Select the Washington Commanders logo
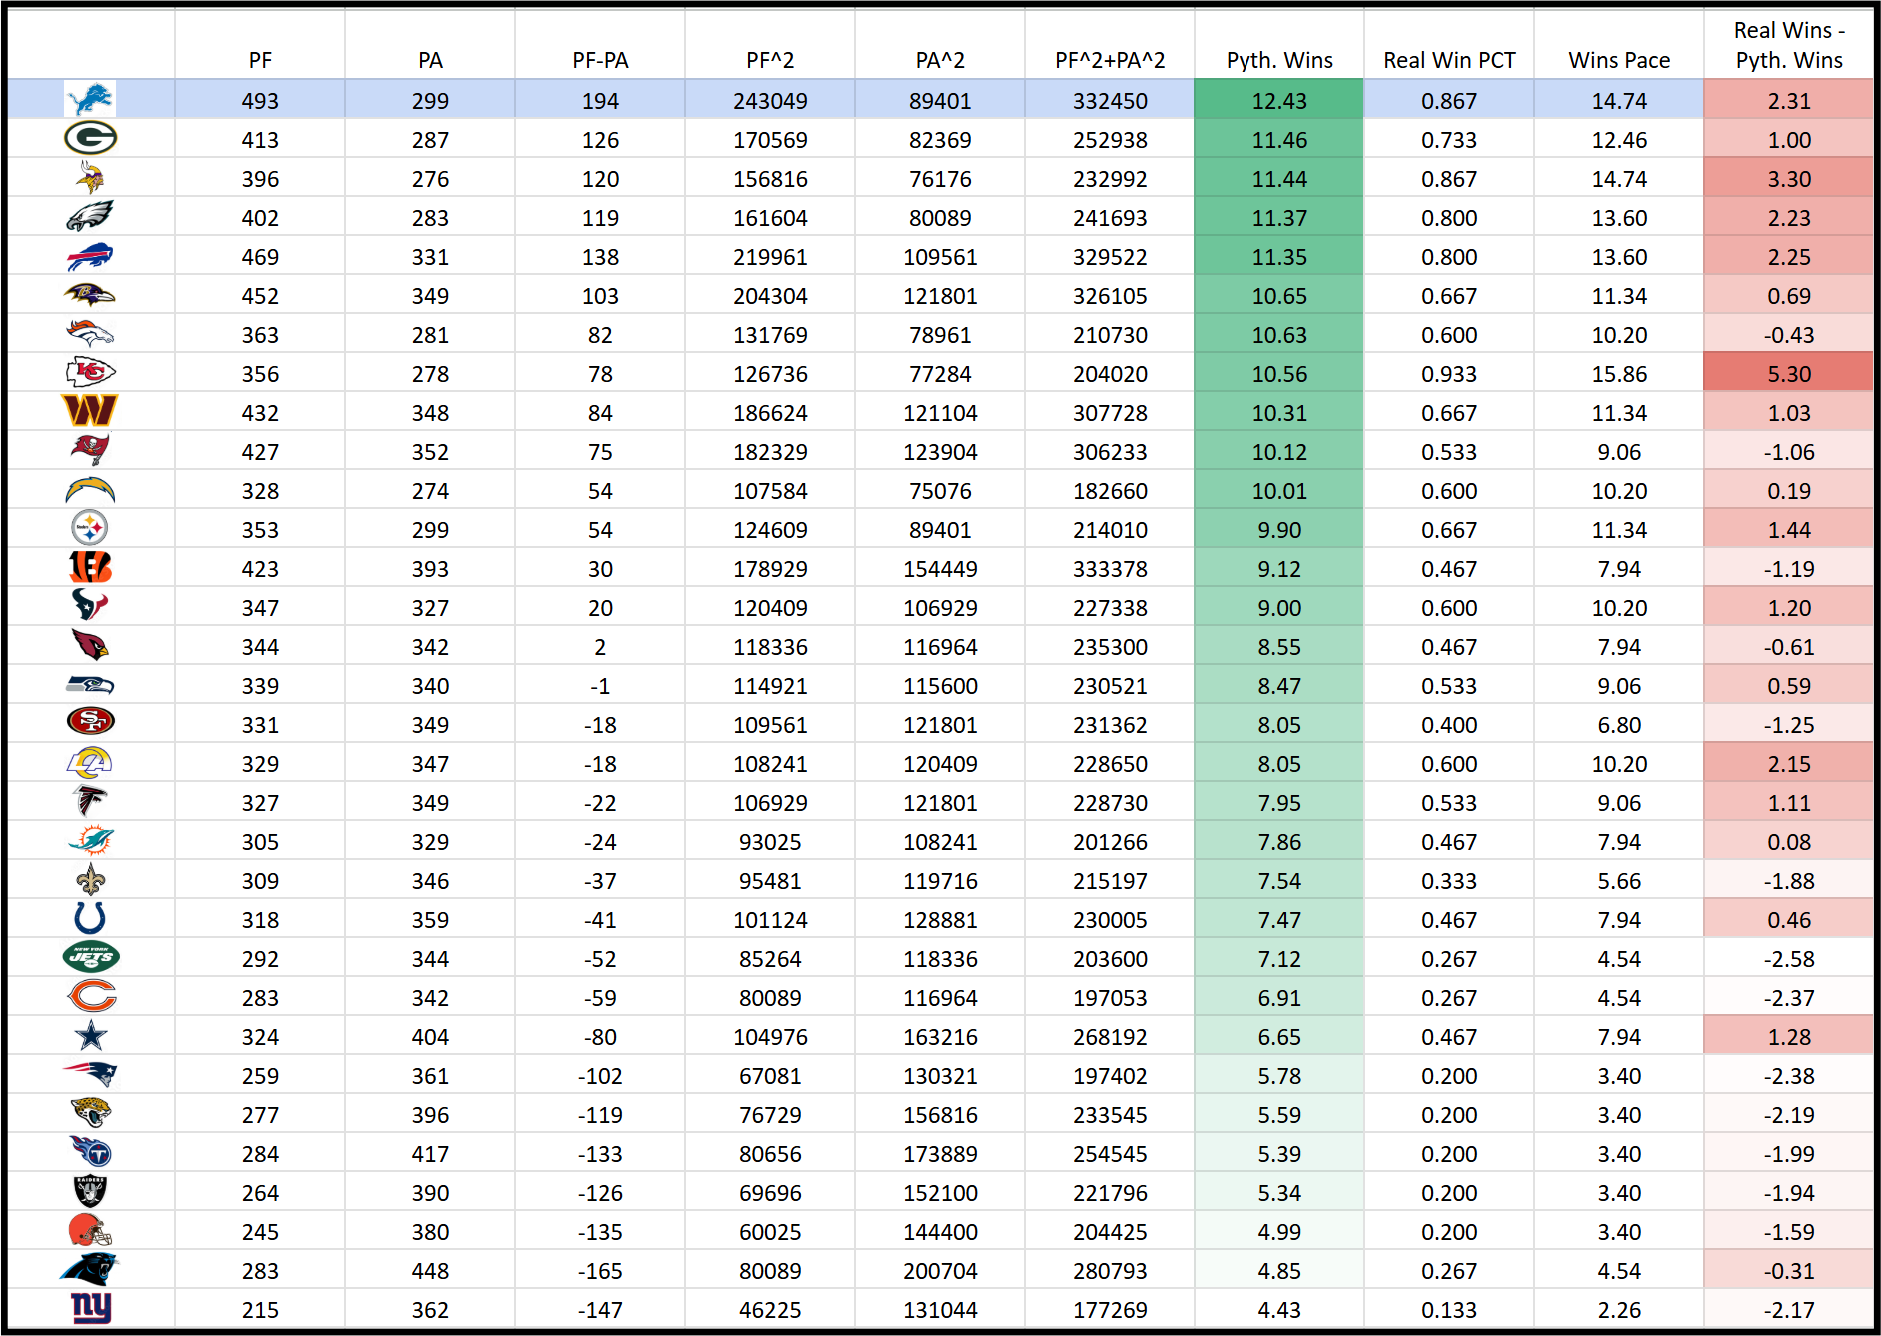 [90, 411]
